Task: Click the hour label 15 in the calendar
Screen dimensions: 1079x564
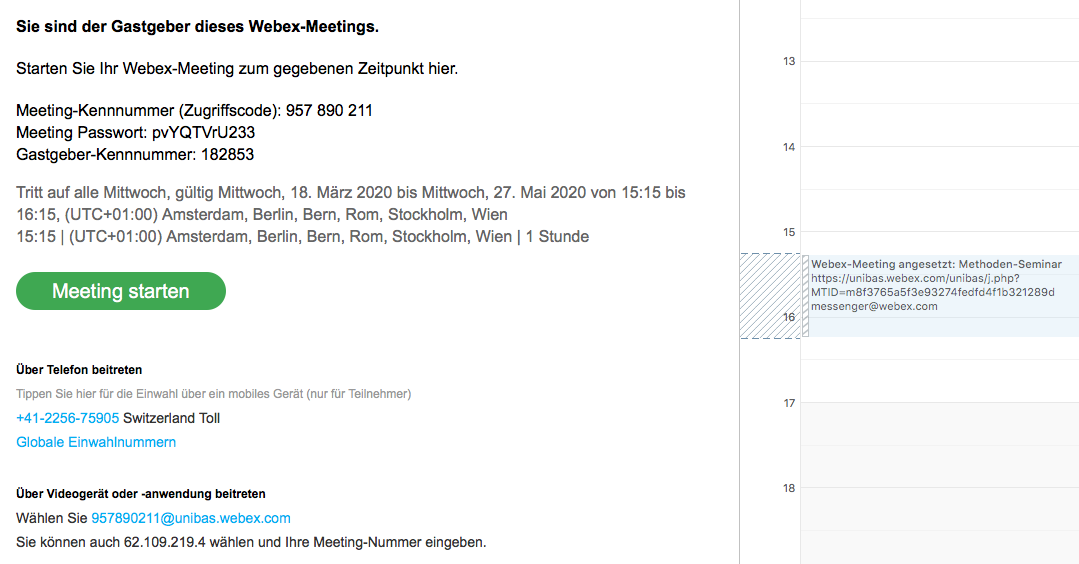Action: [788, 232]
